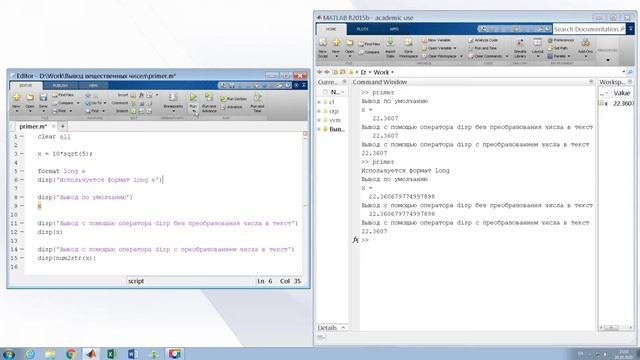Switch to VIEW tab in Editor
640x360 pixels.
coord(93,86)
